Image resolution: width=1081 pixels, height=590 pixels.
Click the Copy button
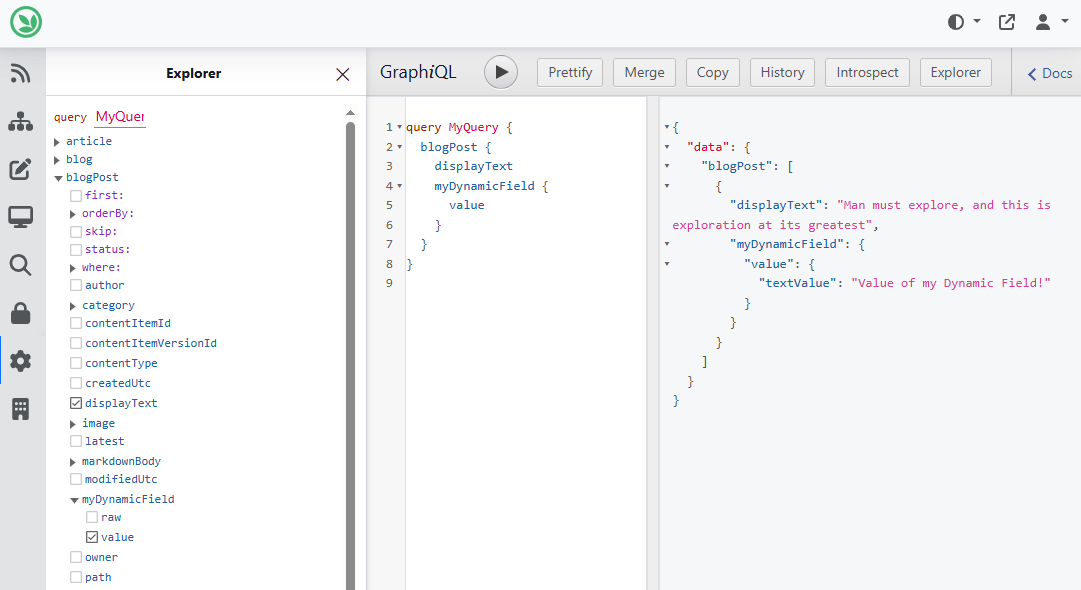point(713,72)
